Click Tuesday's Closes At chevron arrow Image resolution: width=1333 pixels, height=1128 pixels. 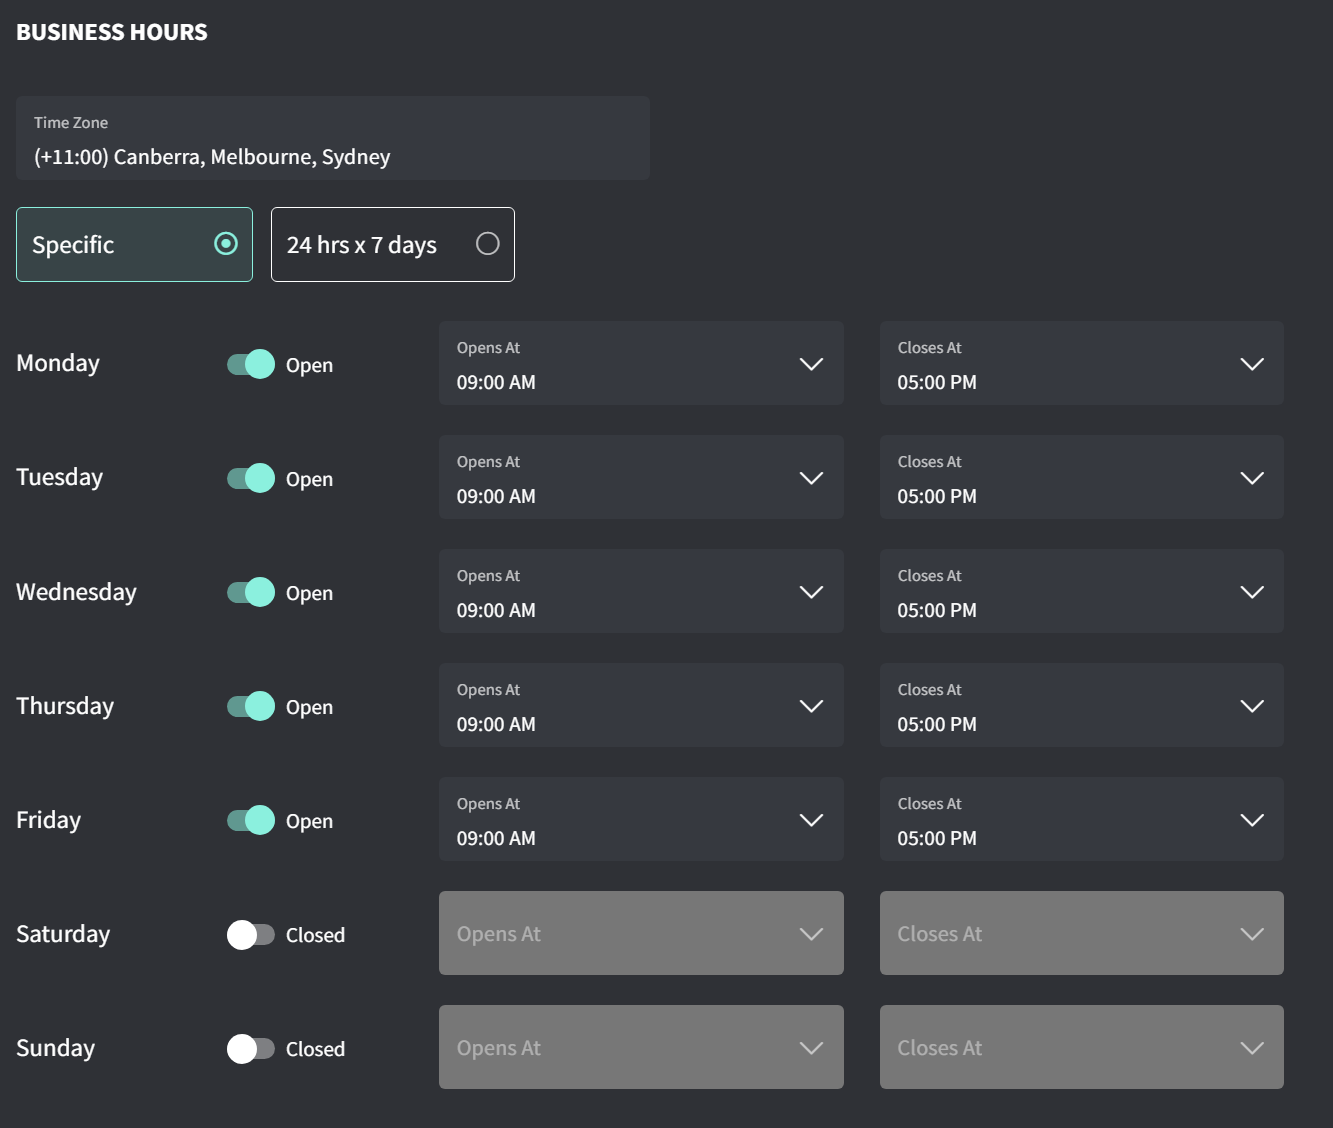[x=1252, y=478]
